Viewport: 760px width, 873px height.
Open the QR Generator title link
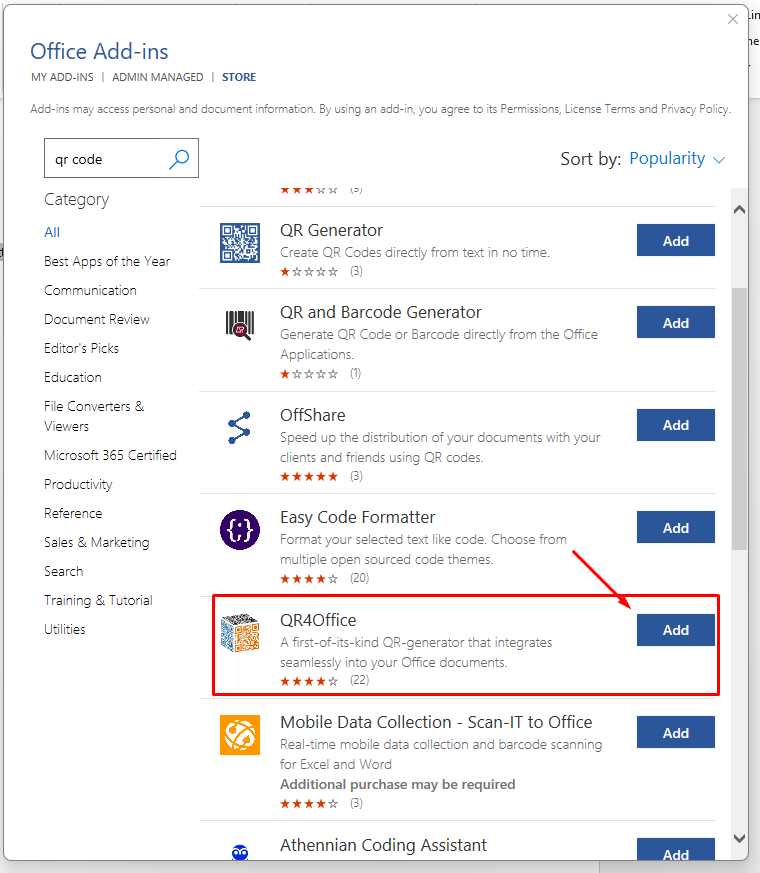click(x=331, y=230)
